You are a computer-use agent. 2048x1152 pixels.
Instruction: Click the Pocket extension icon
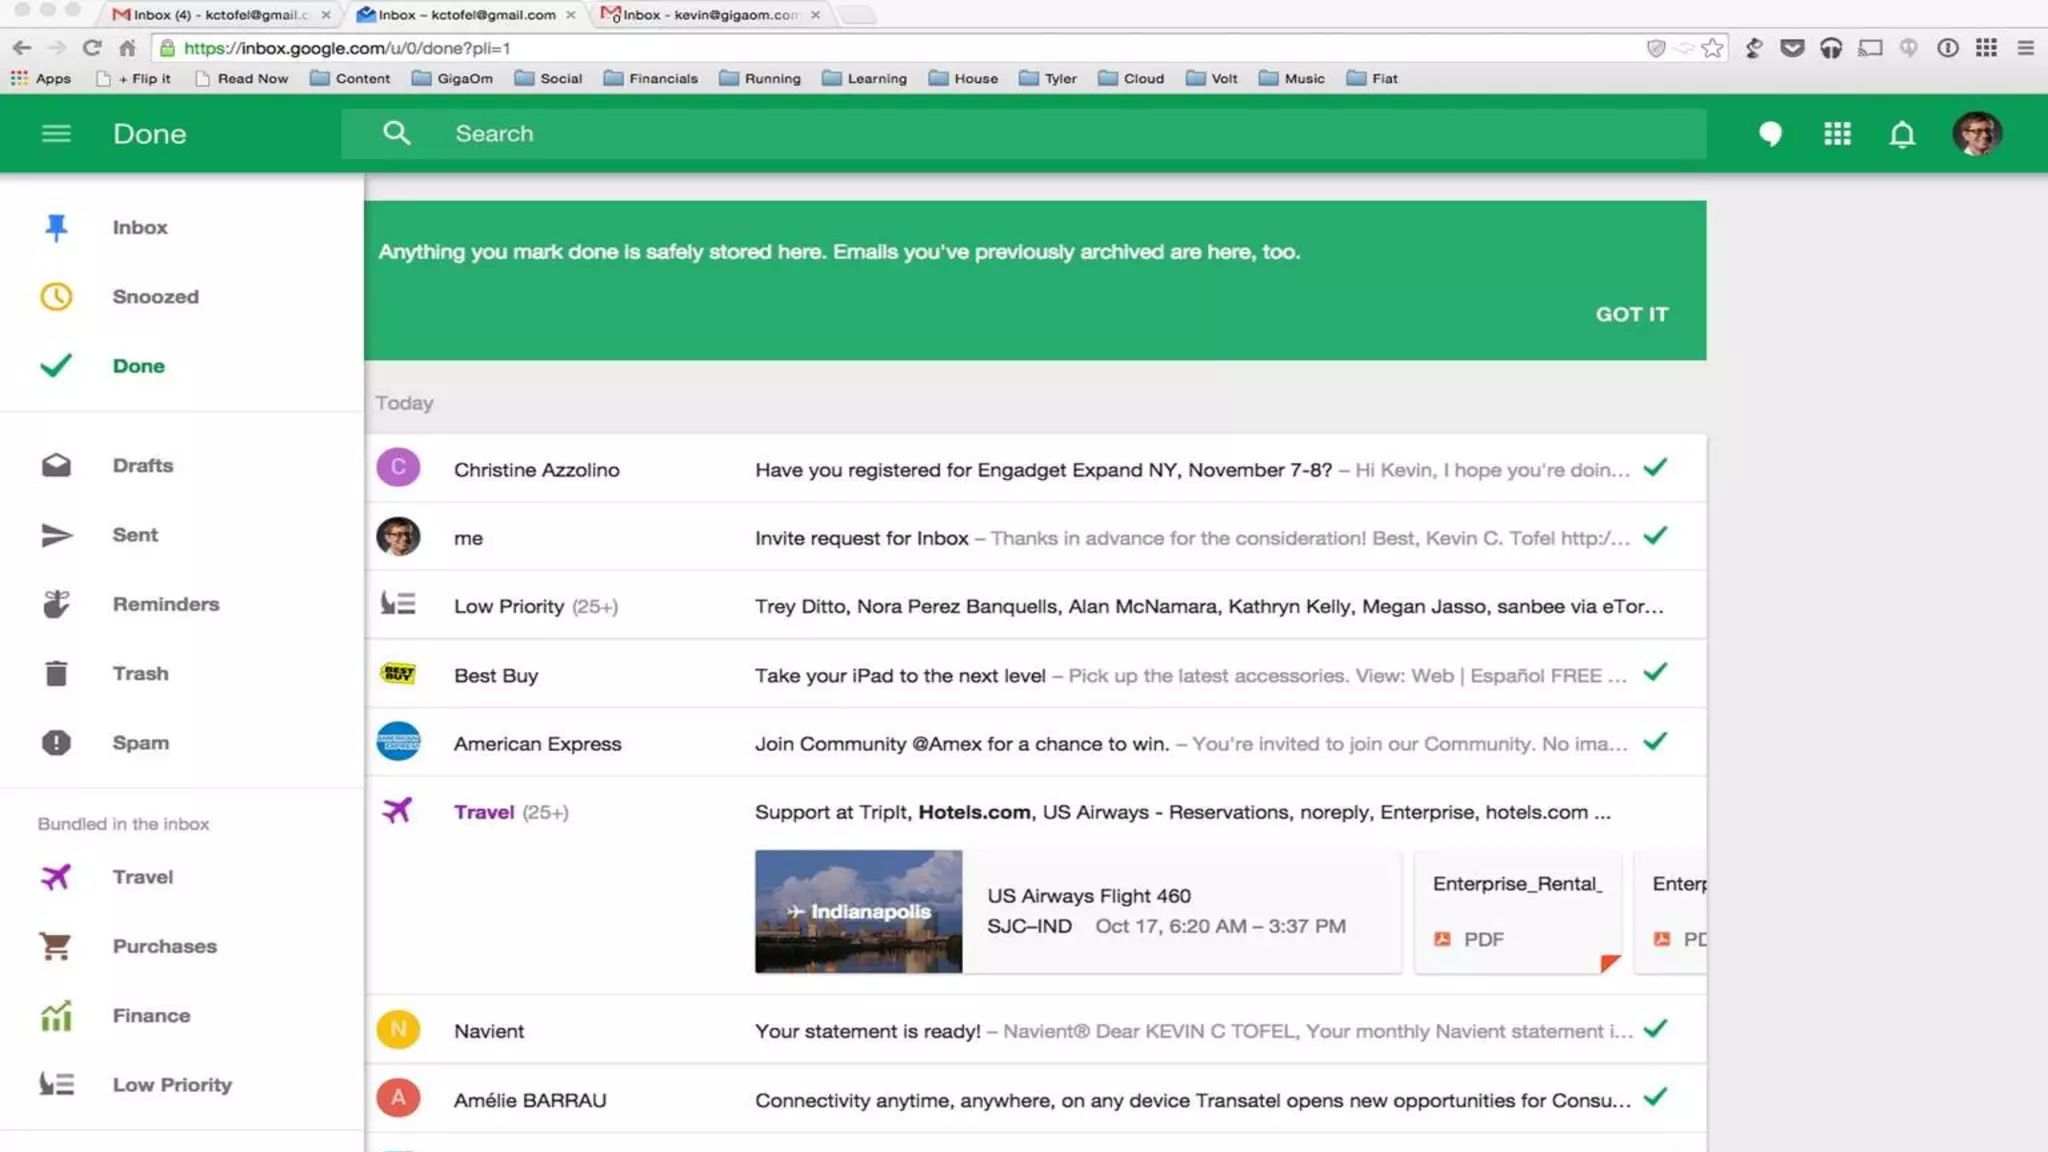click(x=1792, y=47)
